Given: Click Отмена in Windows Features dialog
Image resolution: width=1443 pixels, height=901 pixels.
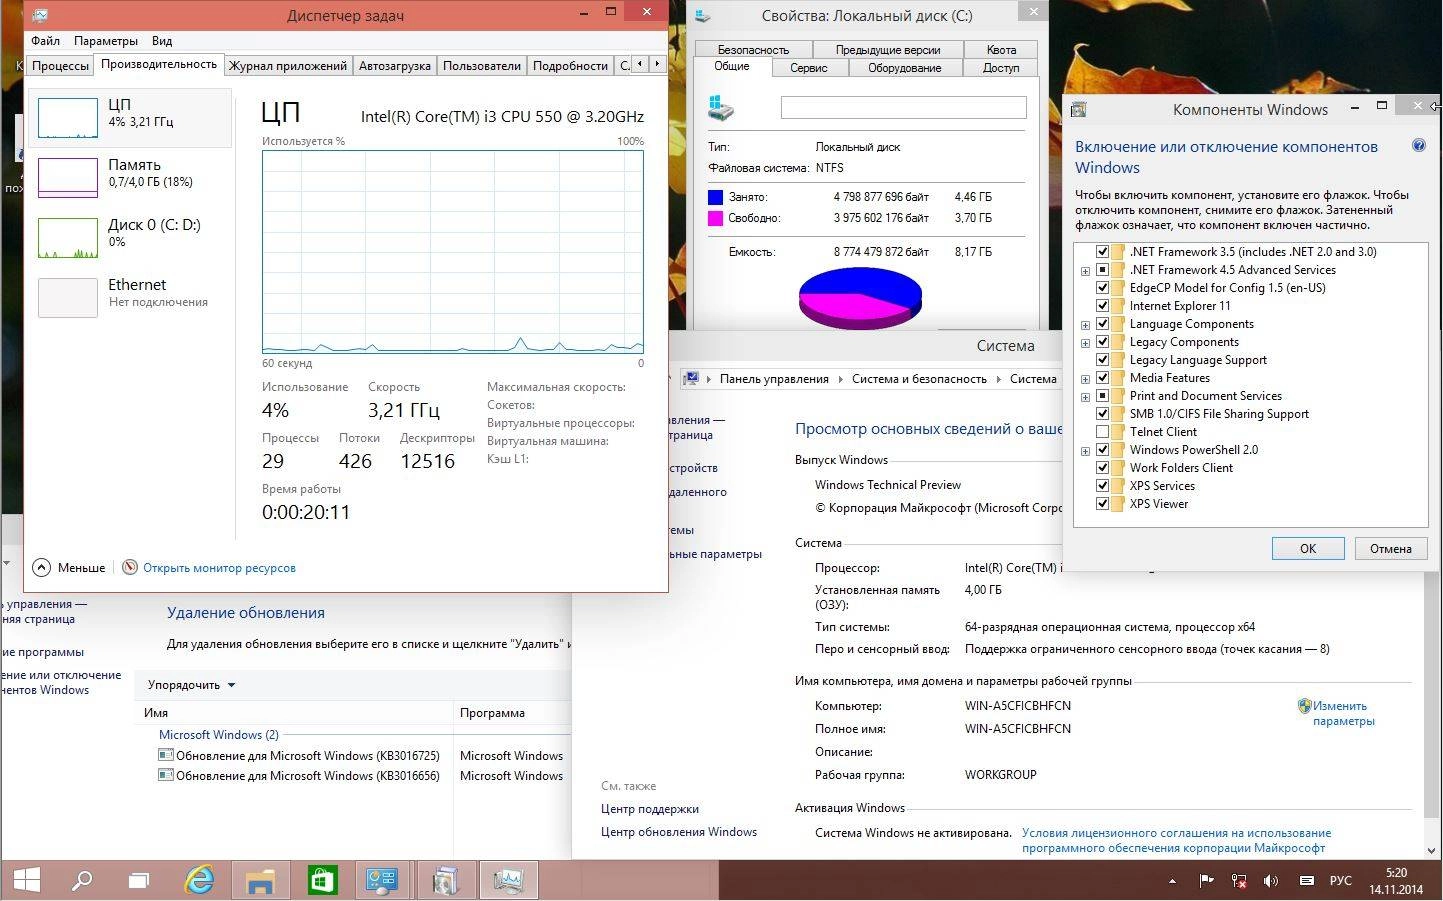Looking at the screenshot, I should click(1390, 548).
